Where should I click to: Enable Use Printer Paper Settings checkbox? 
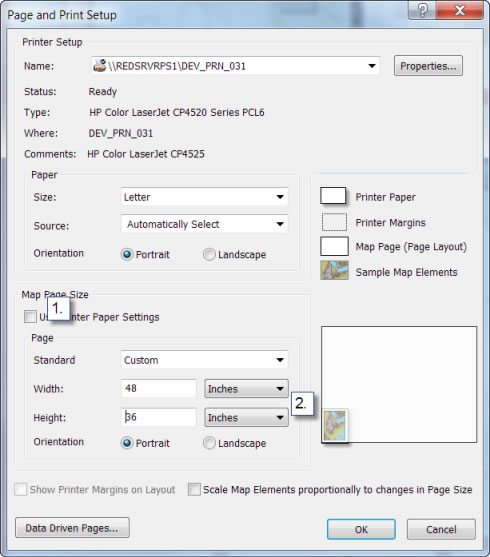(x=30, y=316)
